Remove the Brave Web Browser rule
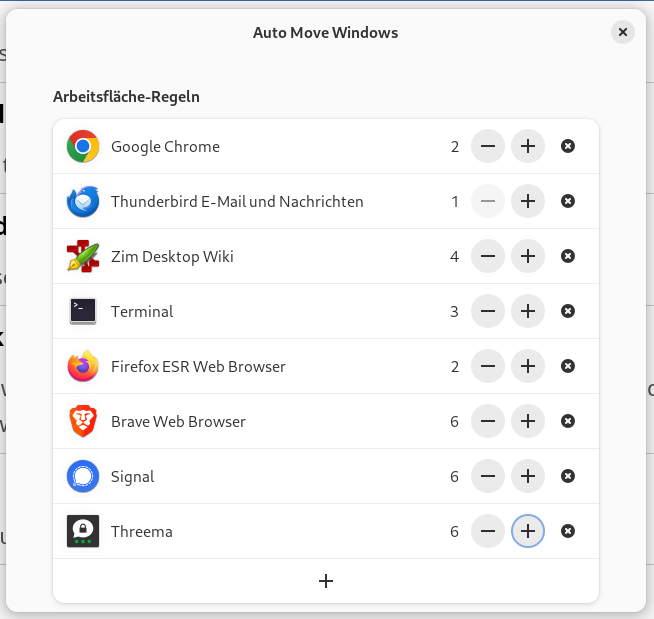The width and height of the screenshot is (654, 619). tap(568, 422)
